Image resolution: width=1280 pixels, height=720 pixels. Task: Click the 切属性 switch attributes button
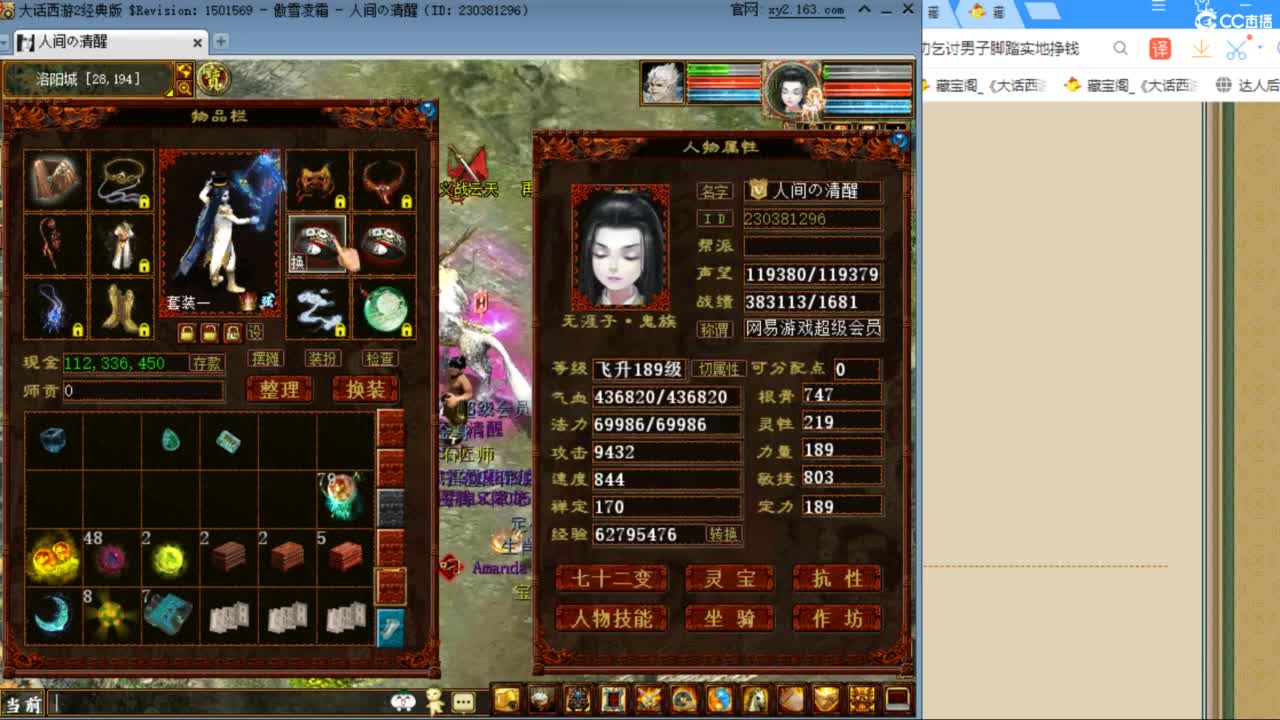point(718,369)
